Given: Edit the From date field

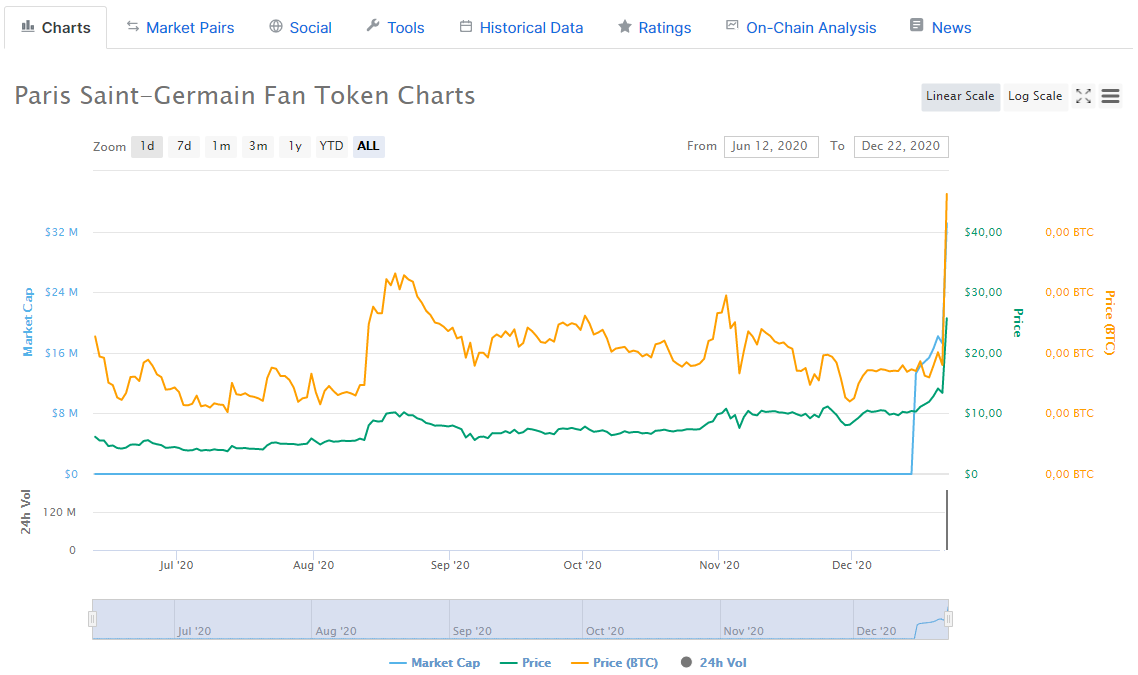Looking at the screenshot, I should point(771,147).
